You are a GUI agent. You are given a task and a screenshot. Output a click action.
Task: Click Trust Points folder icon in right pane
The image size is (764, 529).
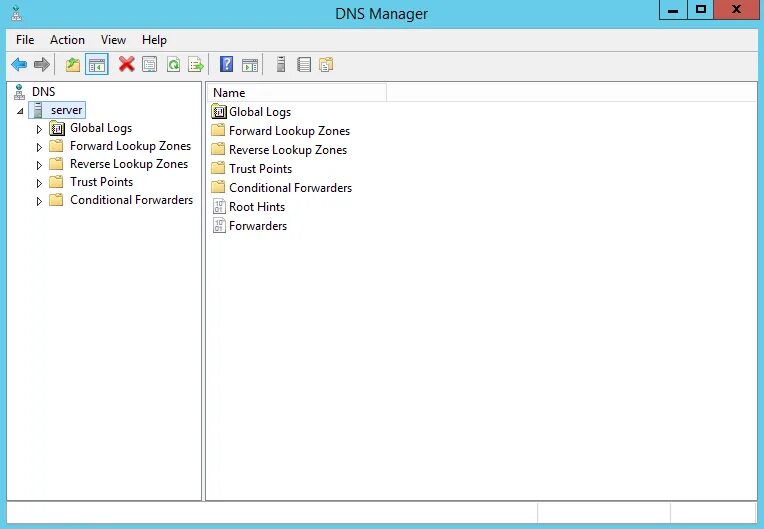click(x=218, y=168)
